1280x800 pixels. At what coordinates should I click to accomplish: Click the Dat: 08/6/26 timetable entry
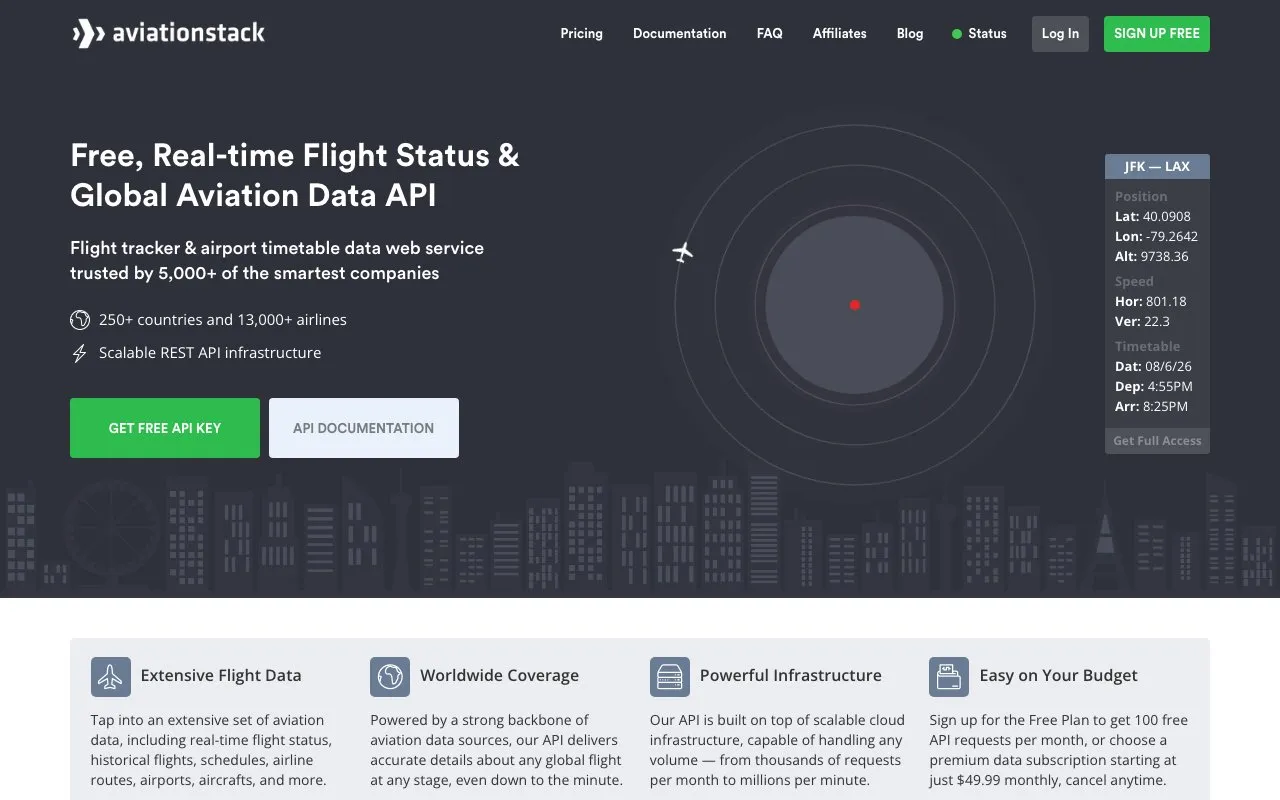tap(1154, 367)
